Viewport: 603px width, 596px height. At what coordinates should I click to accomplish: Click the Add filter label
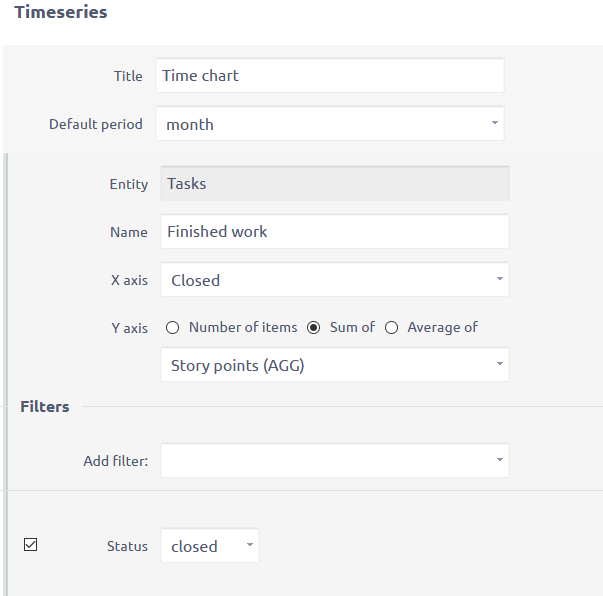point(115,462)
